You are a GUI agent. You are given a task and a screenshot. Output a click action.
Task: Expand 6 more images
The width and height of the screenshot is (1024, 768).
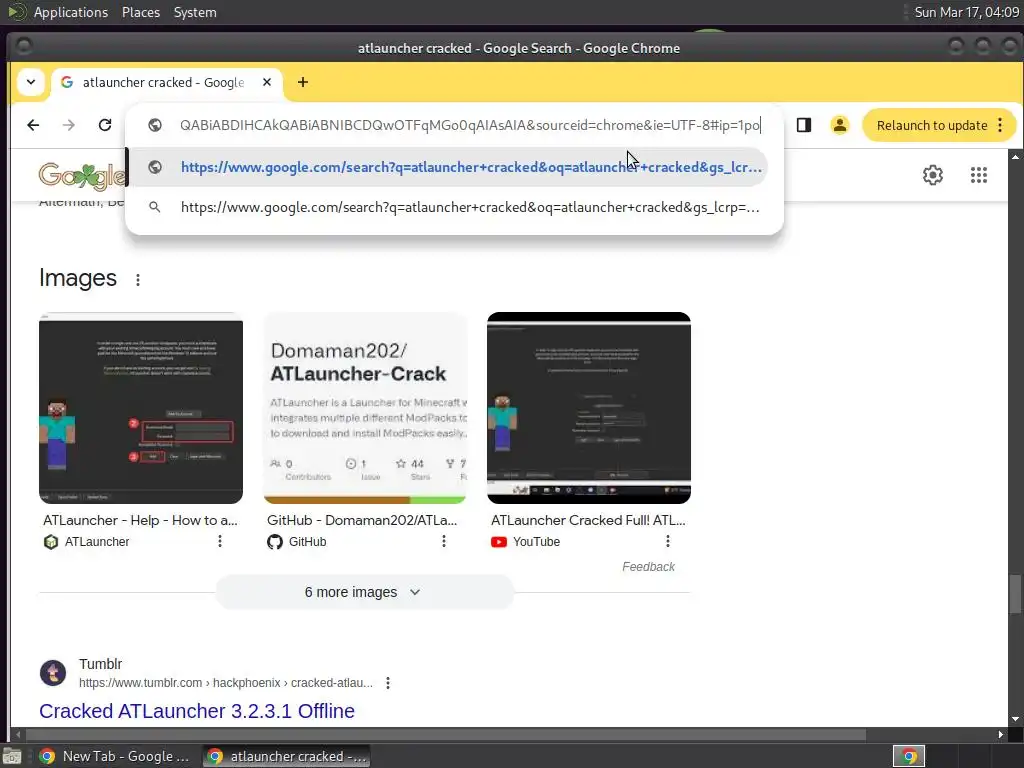364,592
